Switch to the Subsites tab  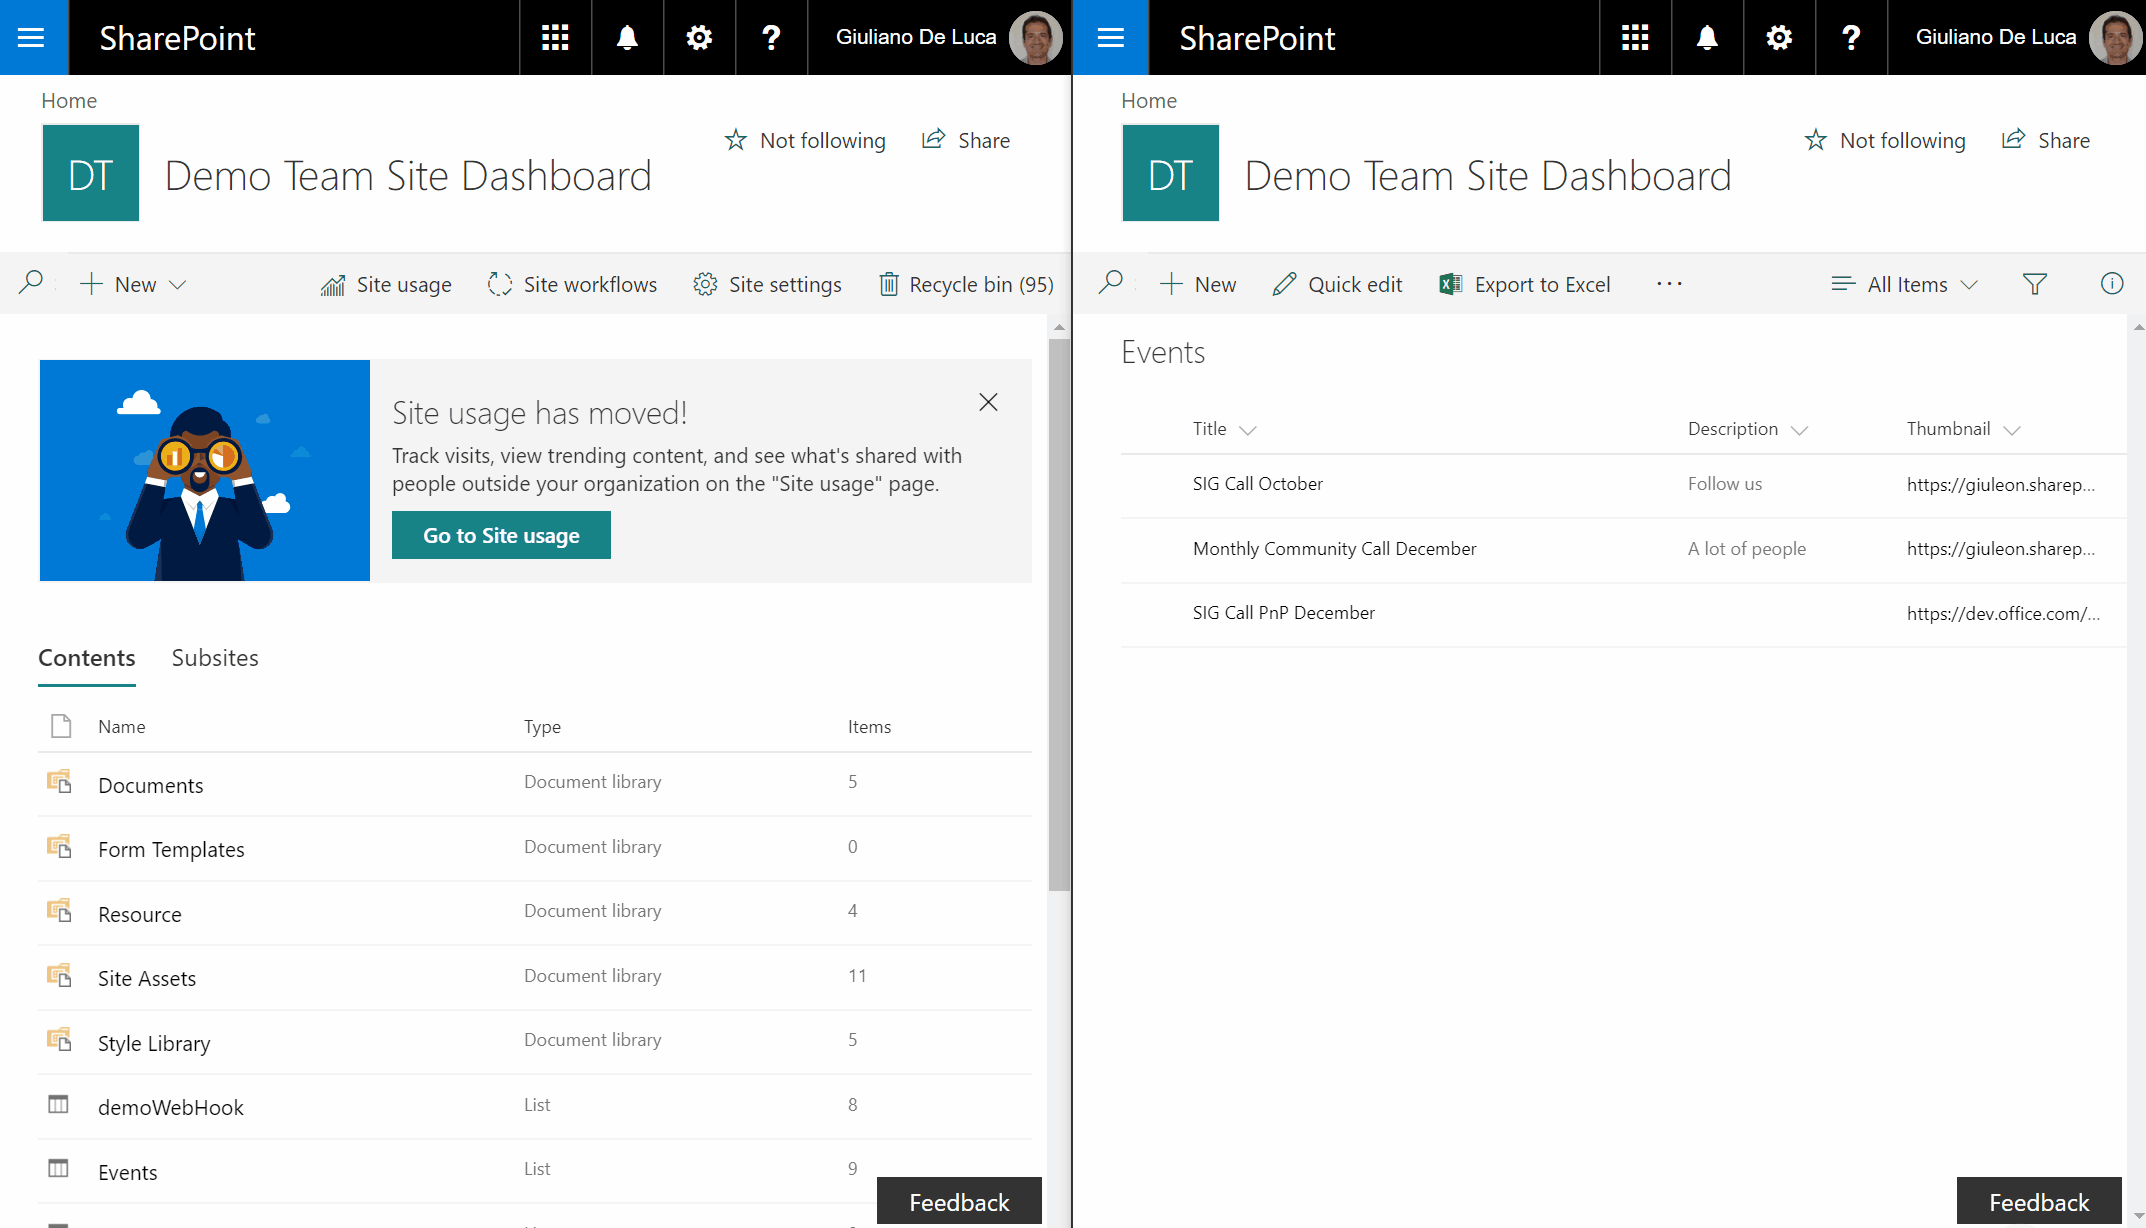click(215, 658)
